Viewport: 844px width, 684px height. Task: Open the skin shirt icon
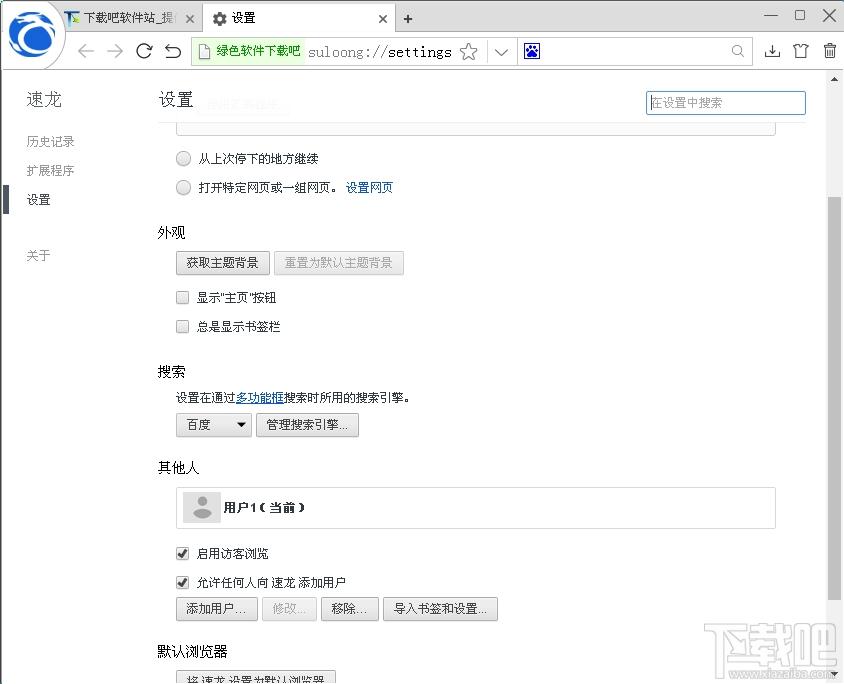[x=801, y=51]
